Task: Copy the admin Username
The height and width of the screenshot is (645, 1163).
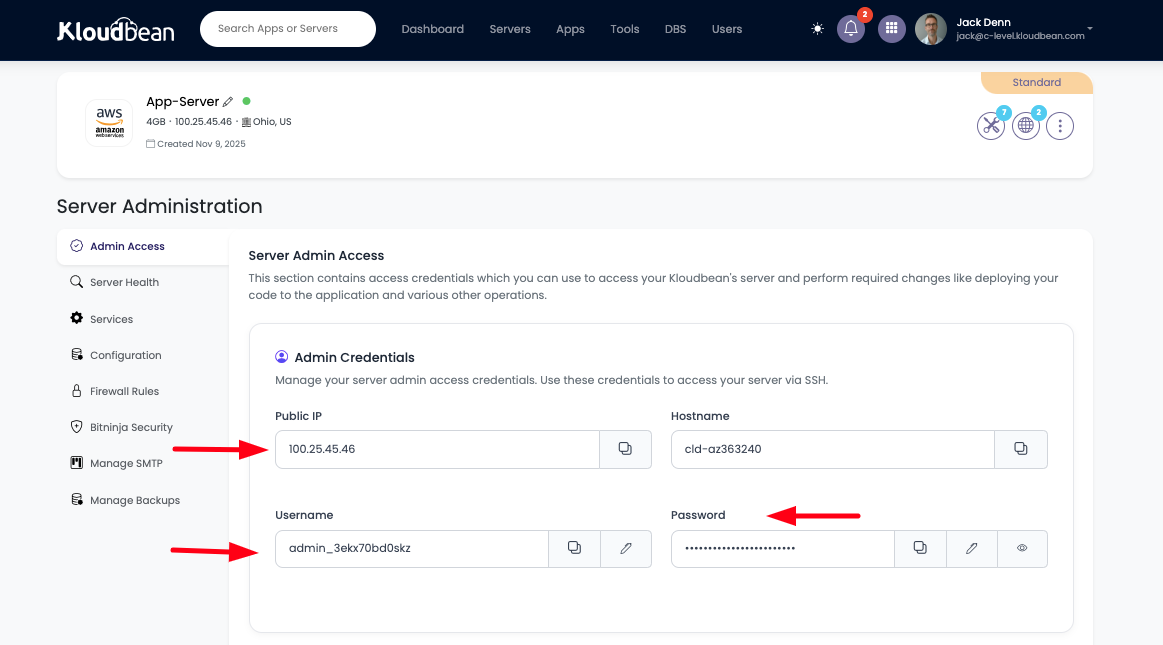Action: coord(574,548)
